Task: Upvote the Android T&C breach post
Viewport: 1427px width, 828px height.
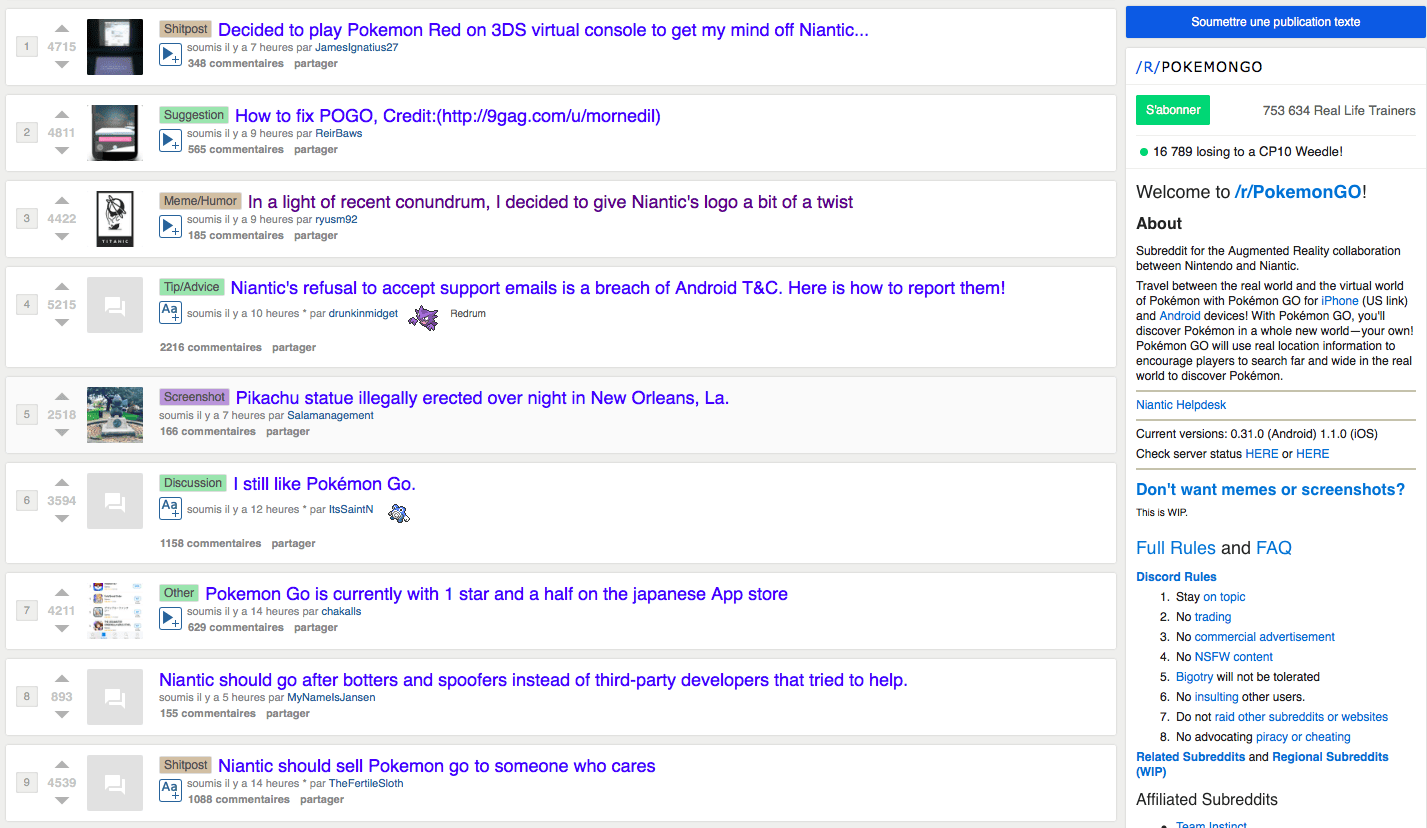Action: [62, 288]
